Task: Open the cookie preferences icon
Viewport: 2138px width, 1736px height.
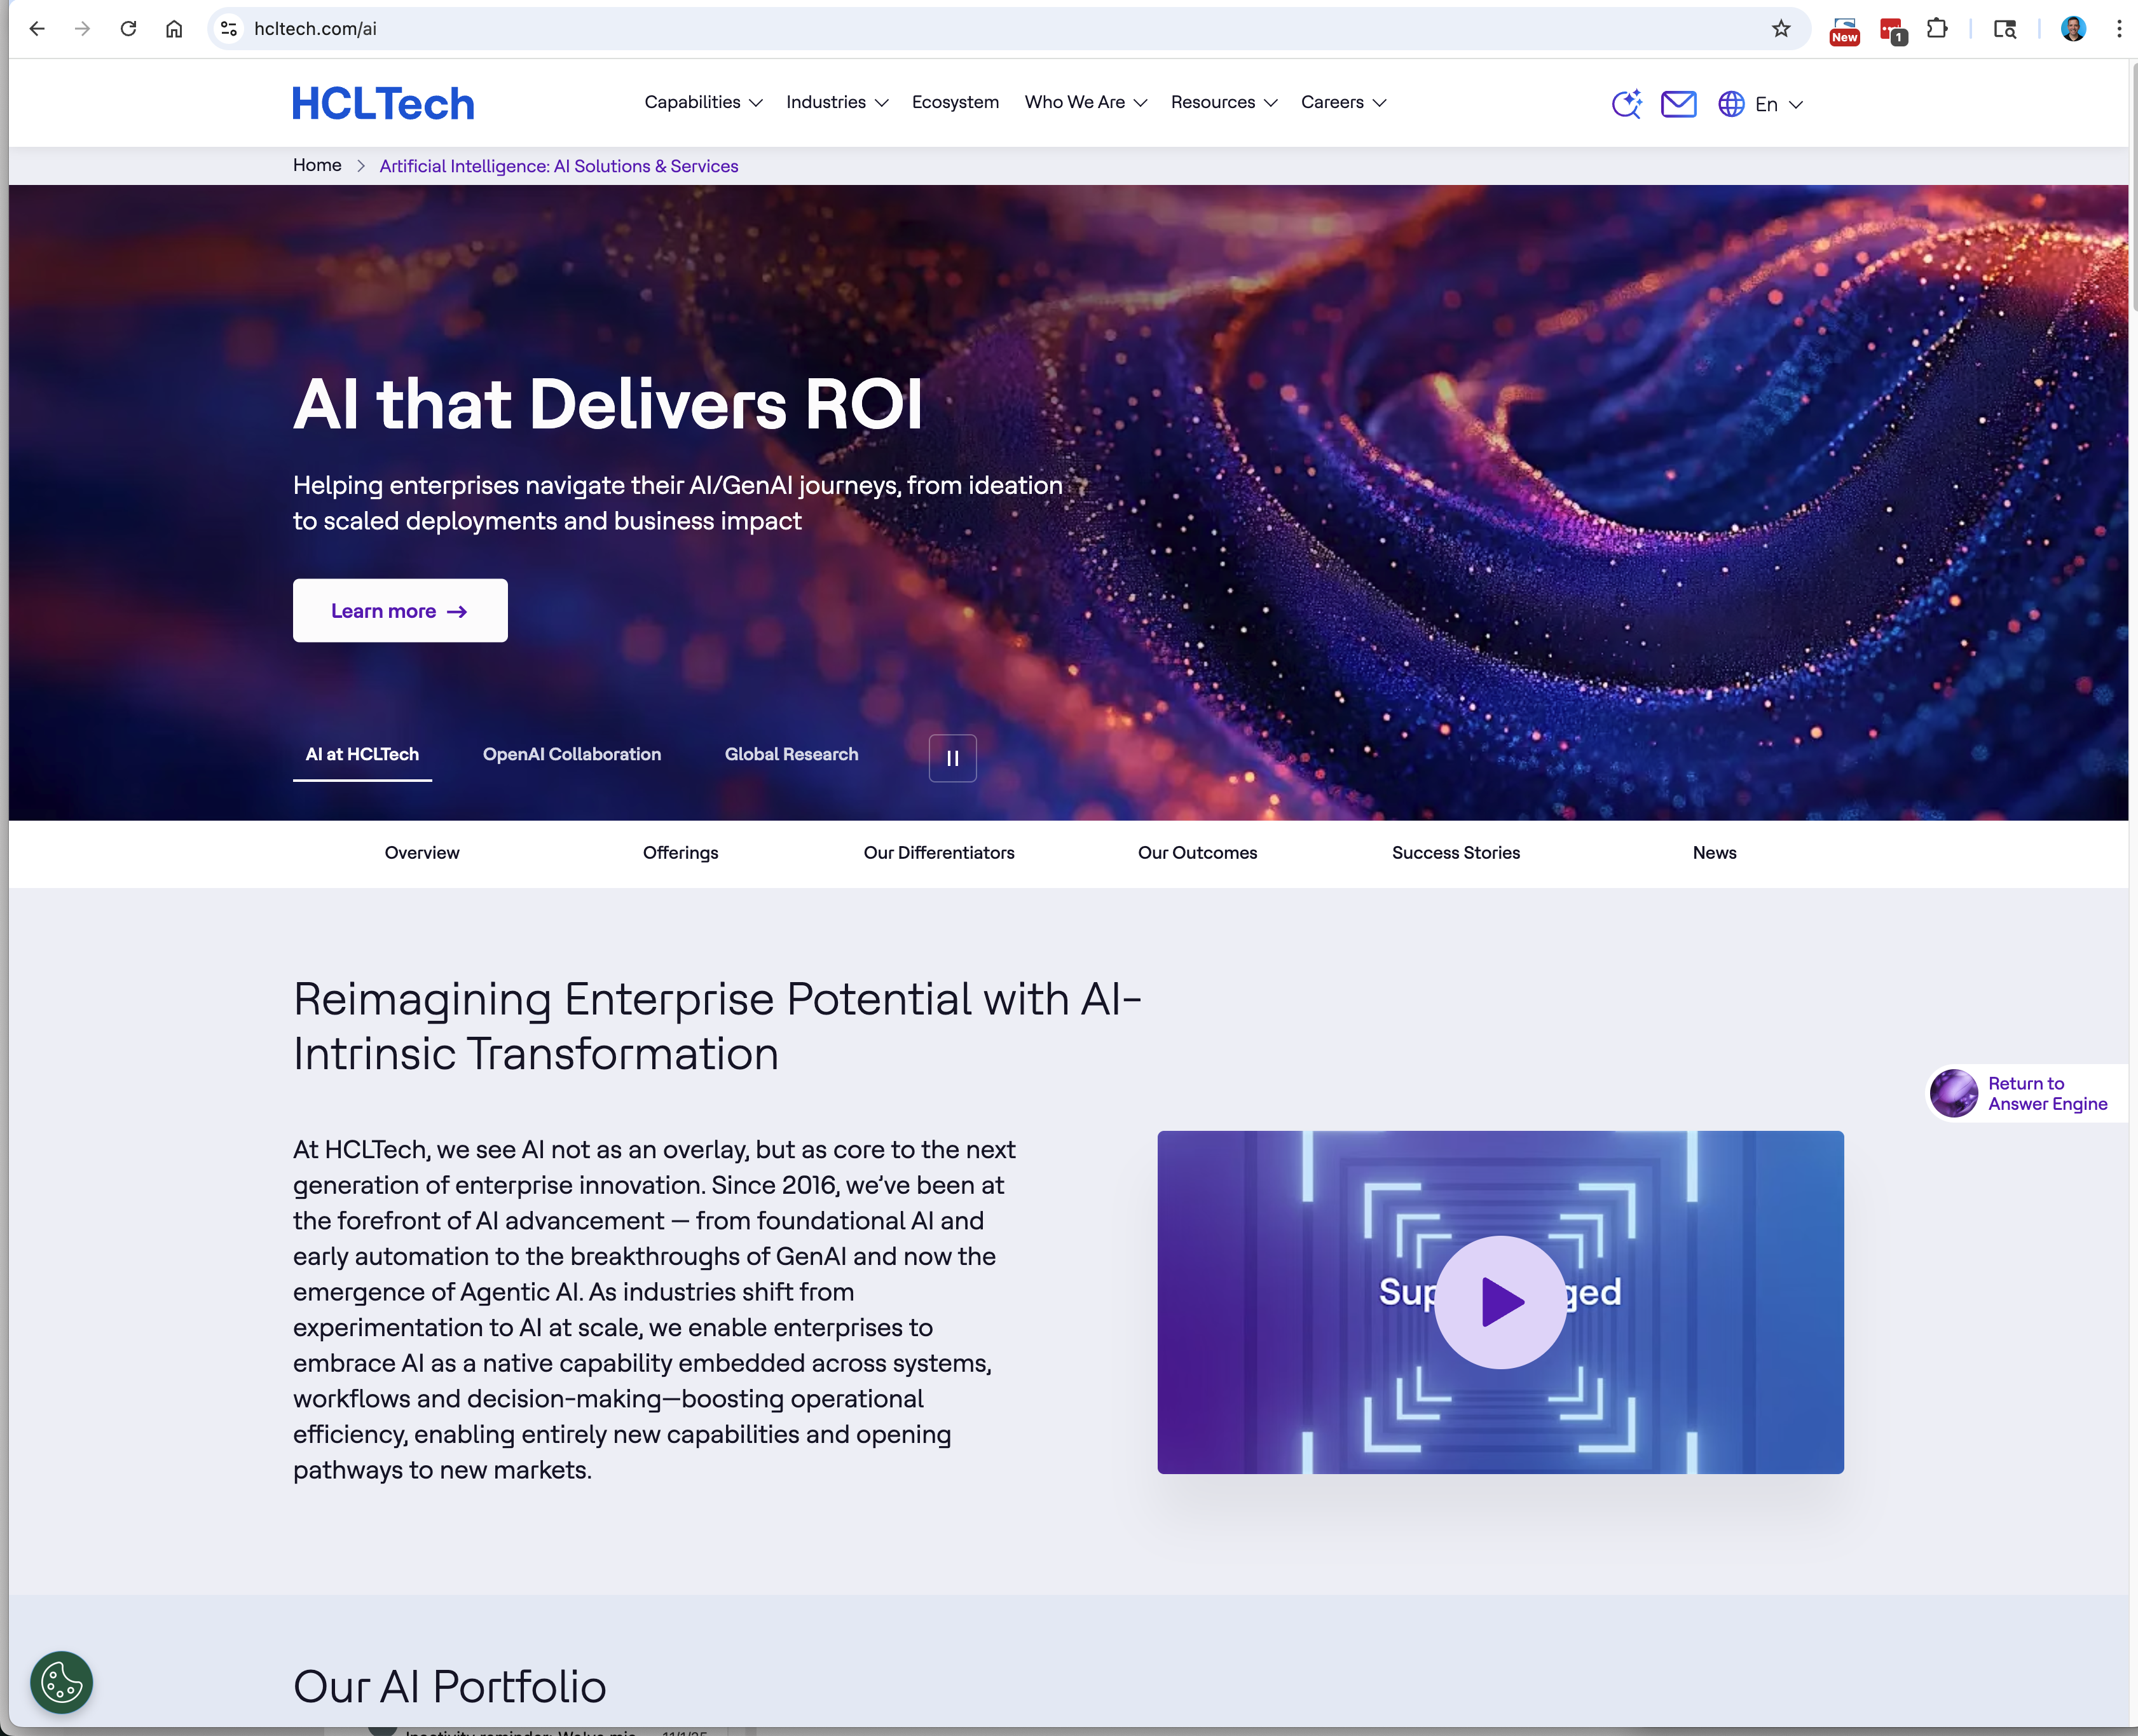Action: pyautogui.click(x=61, y=1682)
